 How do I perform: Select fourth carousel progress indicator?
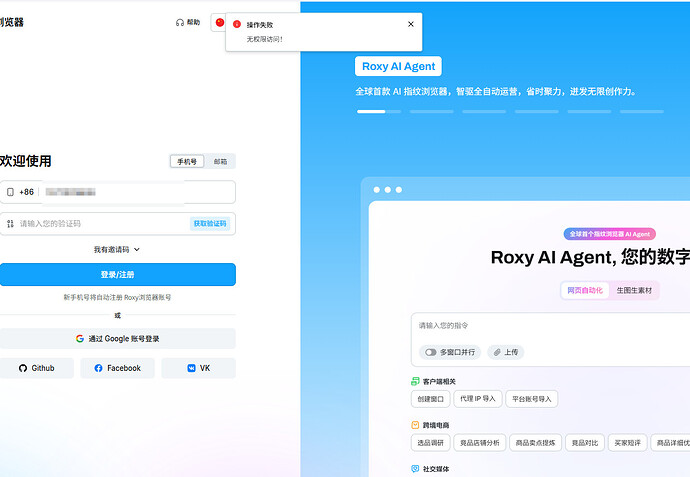pos(537,112)
